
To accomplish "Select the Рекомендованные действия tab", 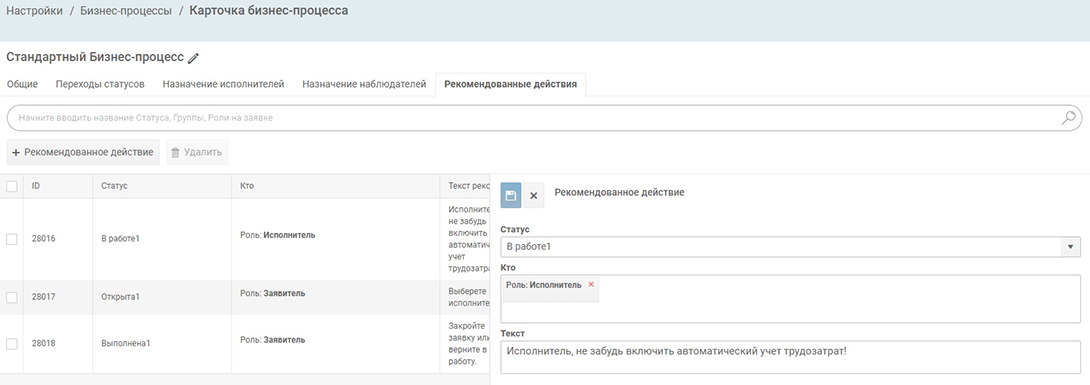I will tap(510, 85).
